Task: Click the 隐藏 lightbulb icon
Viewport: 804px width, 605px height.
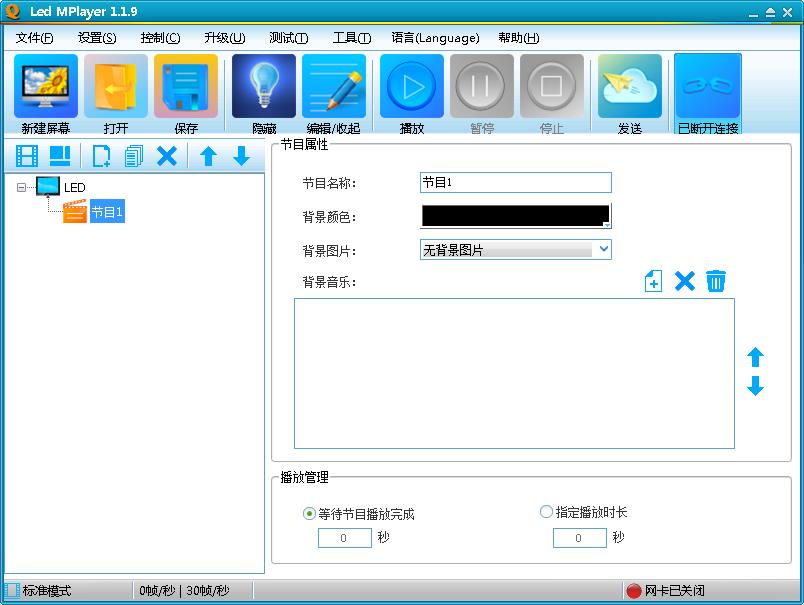Action: (x=264, y=86)
